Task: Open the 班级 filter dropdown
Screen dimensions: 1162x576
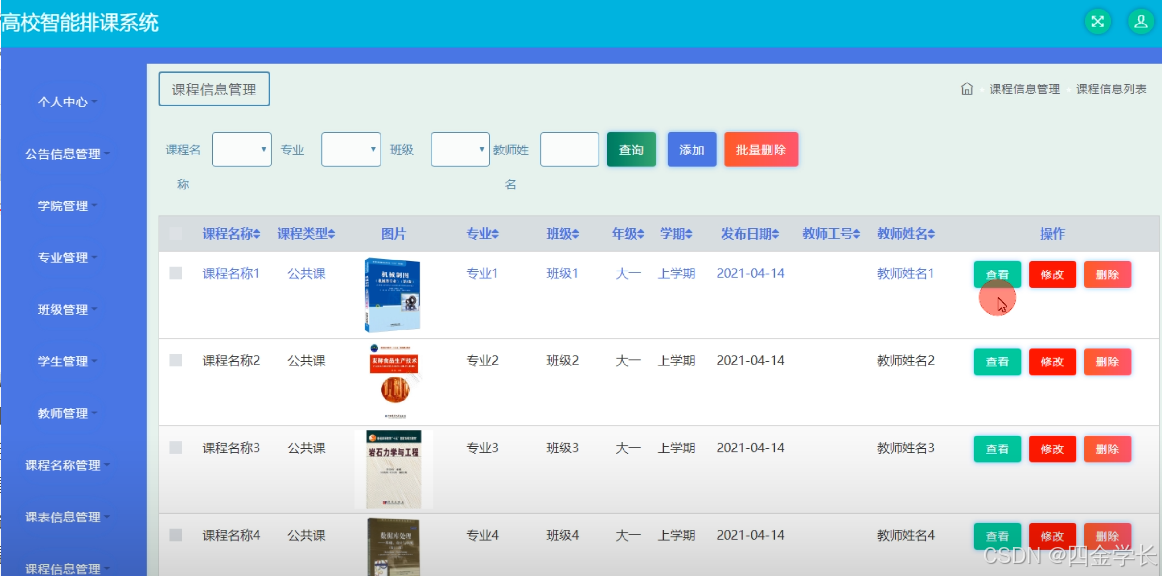Action: (x=460, y=150)
